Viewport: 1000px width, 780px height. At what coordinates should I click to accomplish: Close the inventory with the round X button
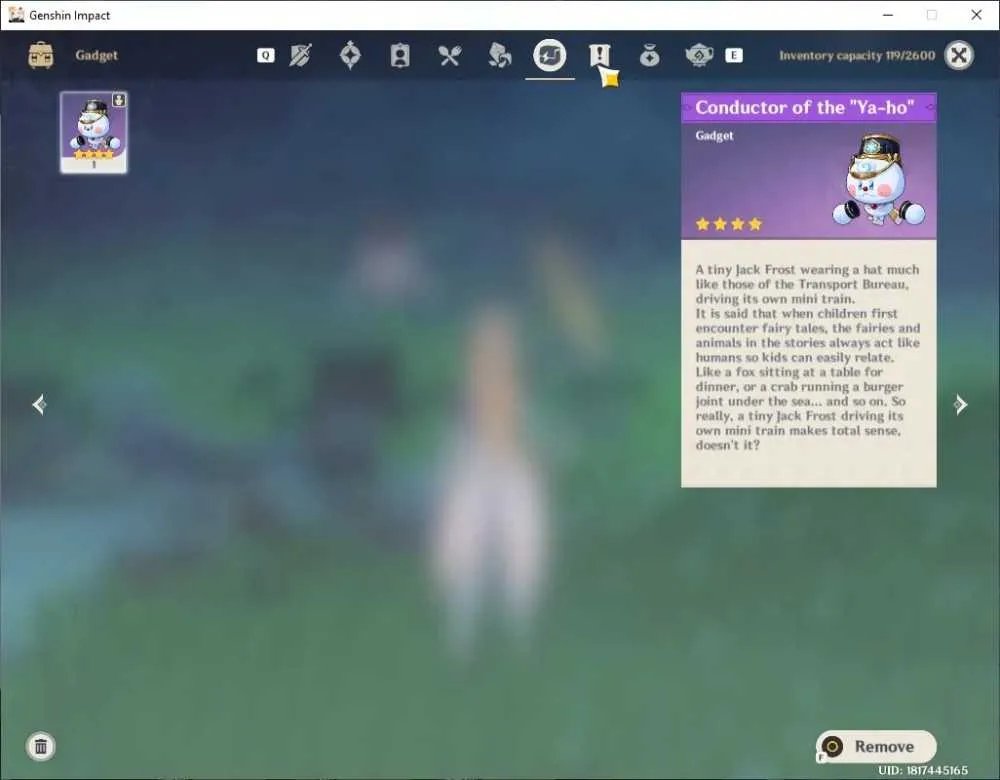[x=959, y=55]
